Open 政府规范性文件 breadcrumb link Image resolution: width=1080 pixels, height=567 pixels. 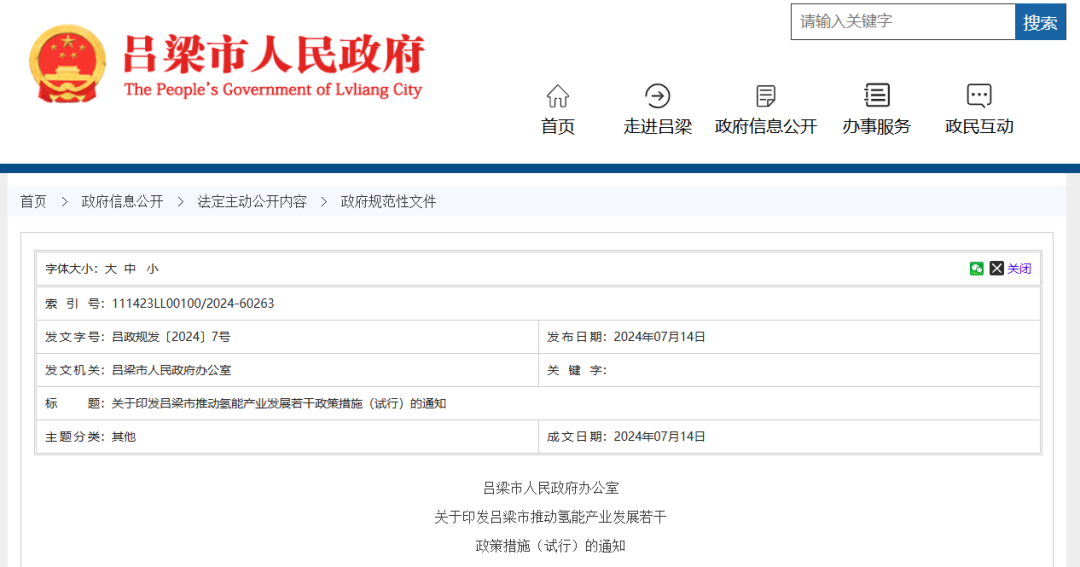coord(389,202)
